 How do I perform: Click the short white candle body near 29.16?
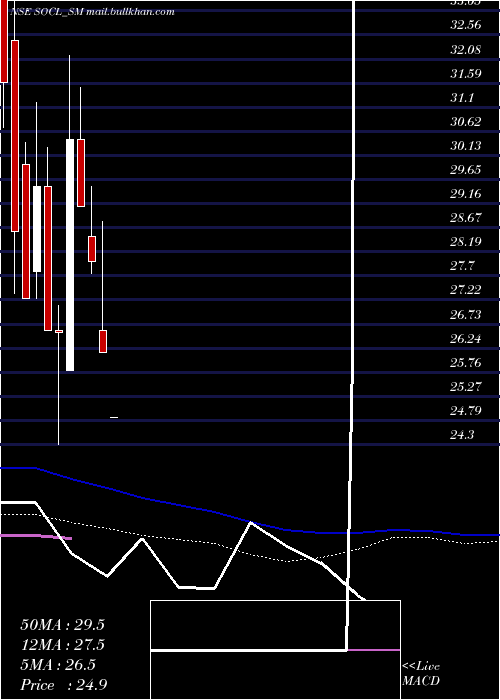click(x=37, y=229)
